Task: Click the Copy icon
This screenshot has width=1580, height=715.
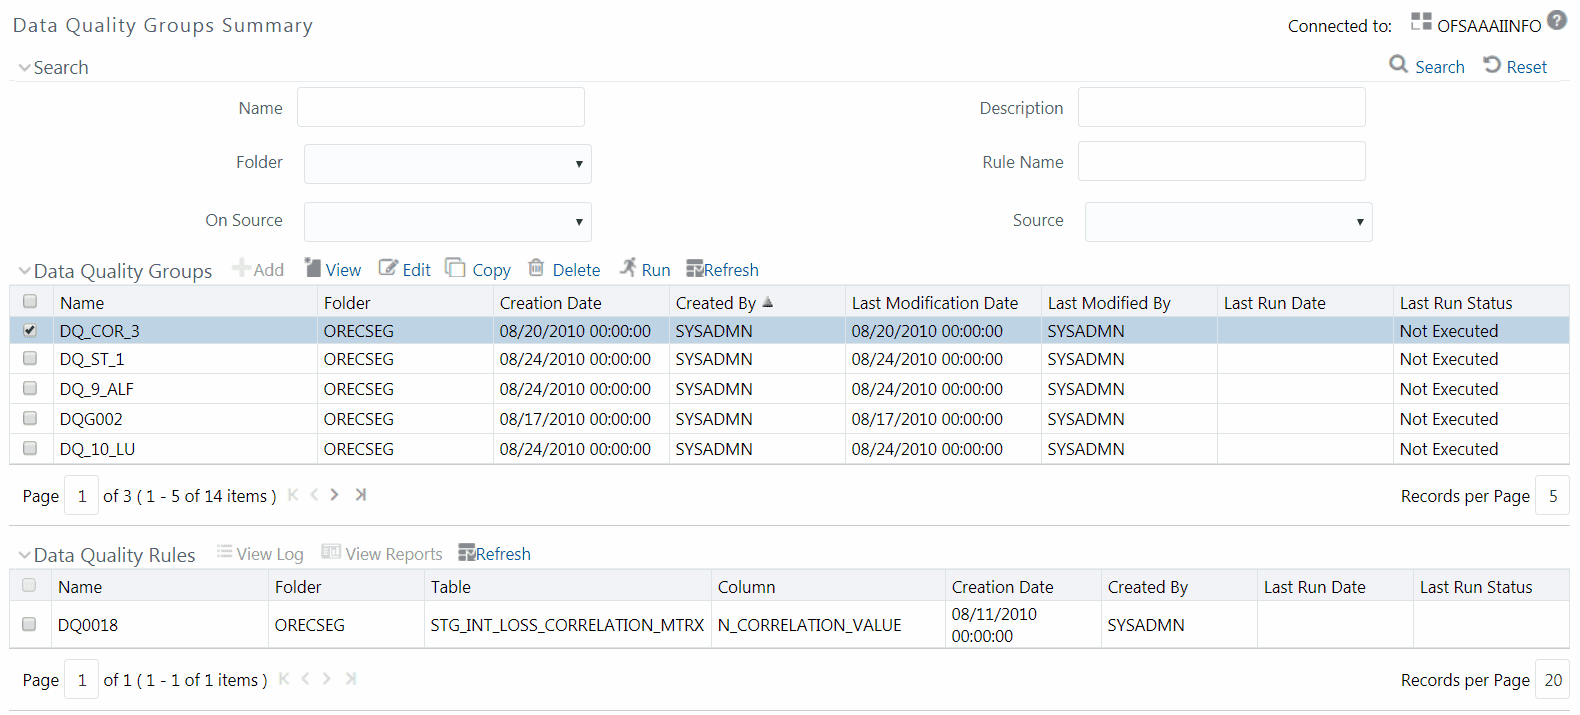Action: click(x=455, y=267)
